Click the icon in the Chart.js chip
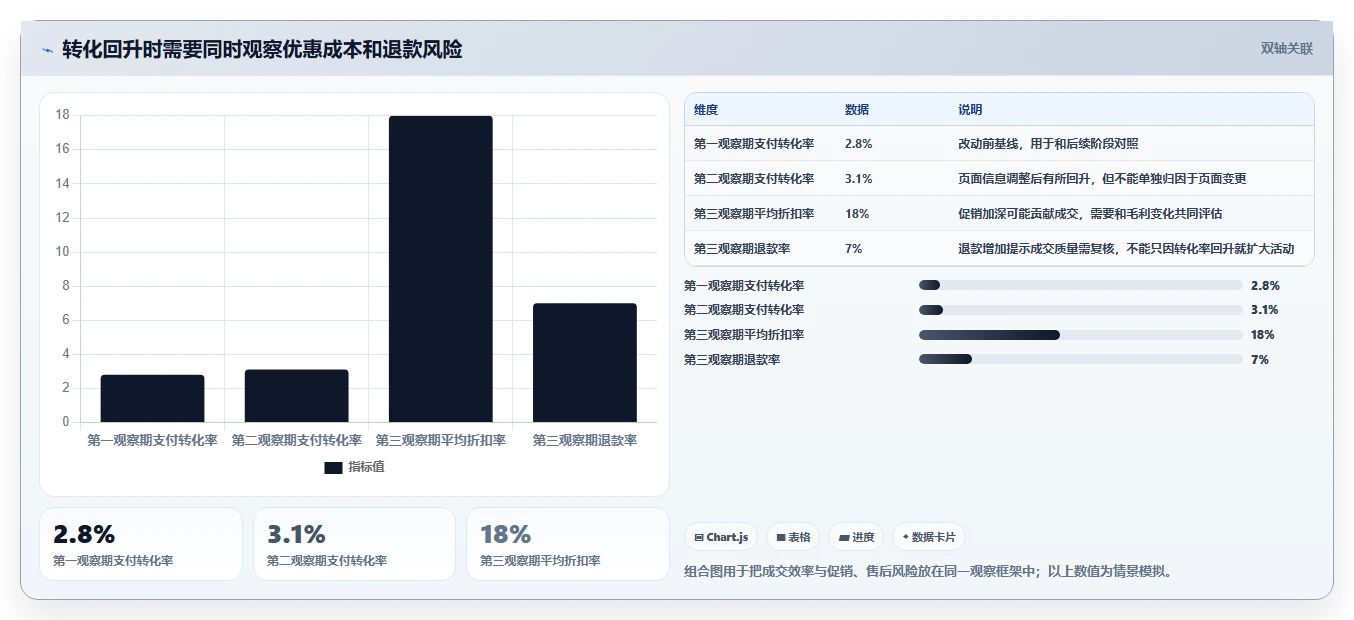This screenshot has width=1354, height=620. pos(698,538)
